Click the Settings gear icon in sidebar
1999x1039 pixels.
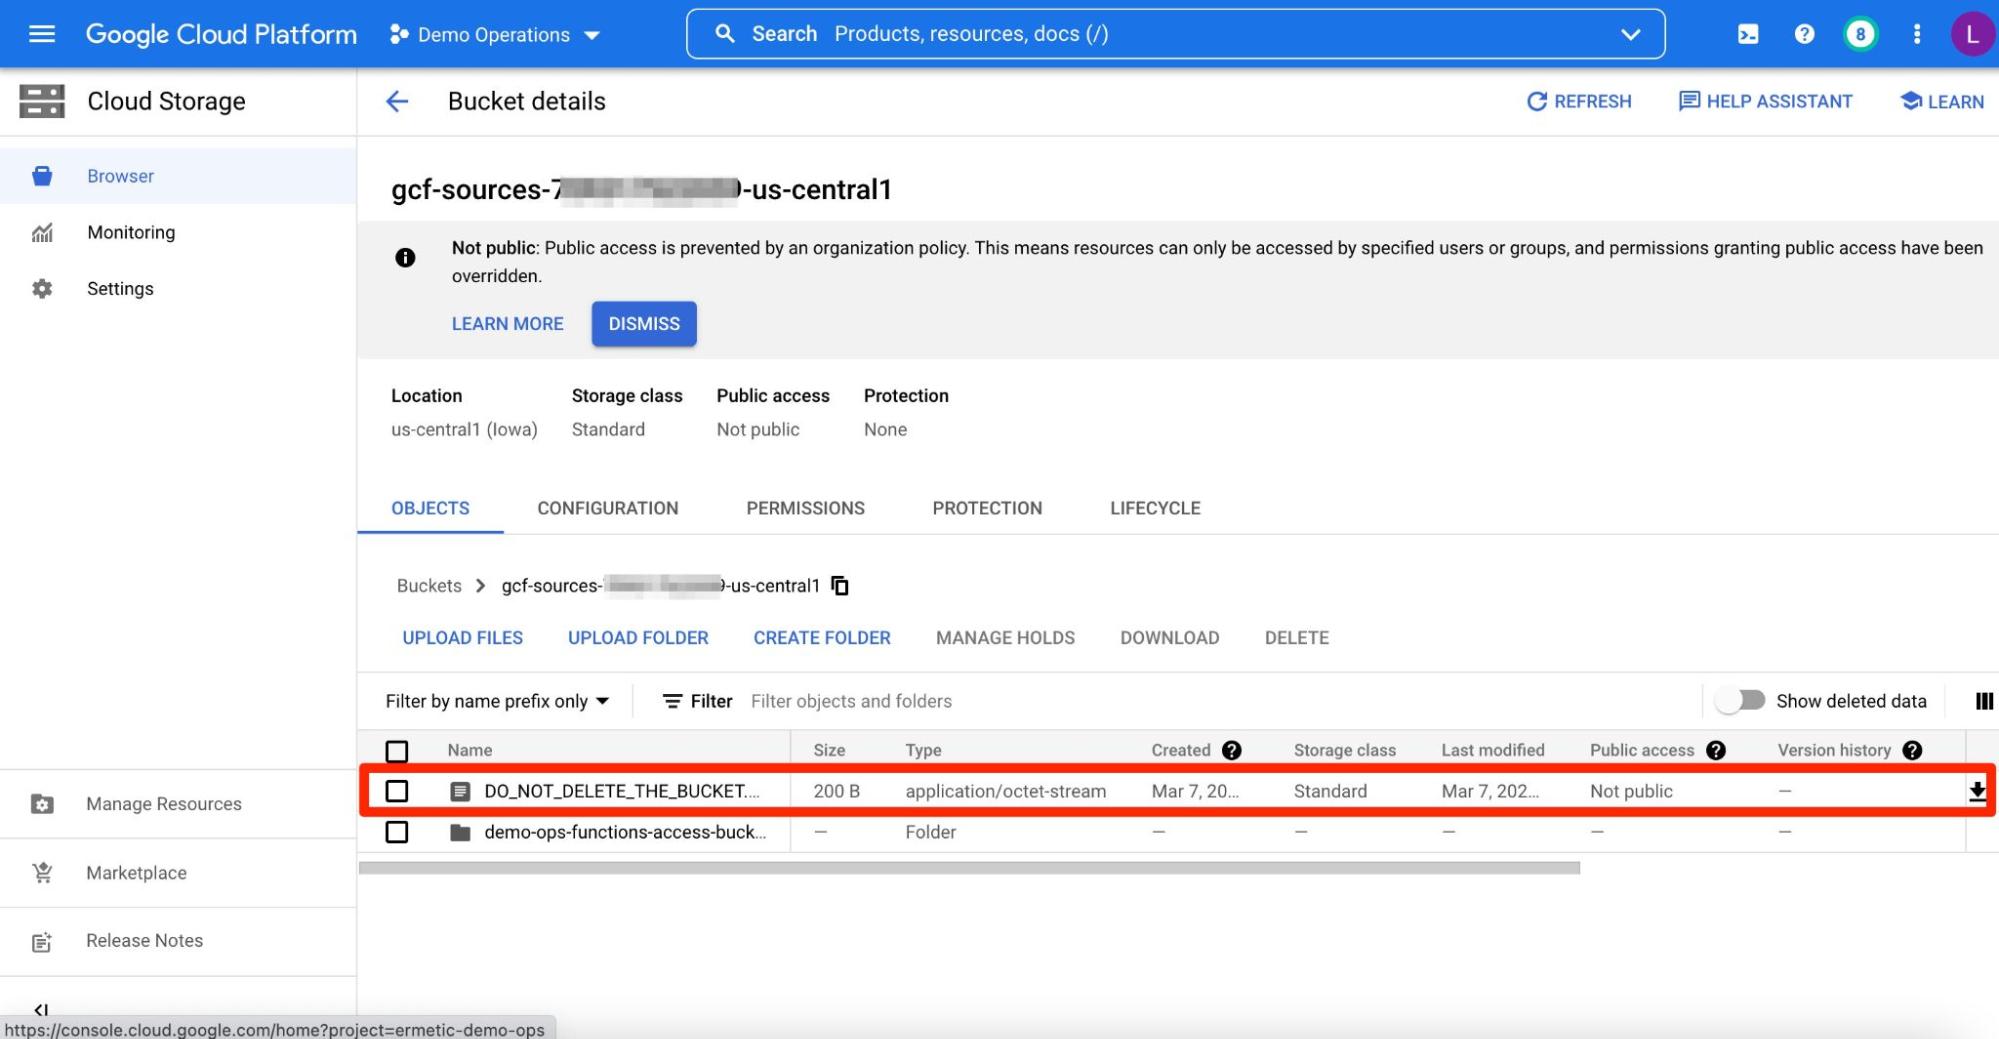click(42, 289)
